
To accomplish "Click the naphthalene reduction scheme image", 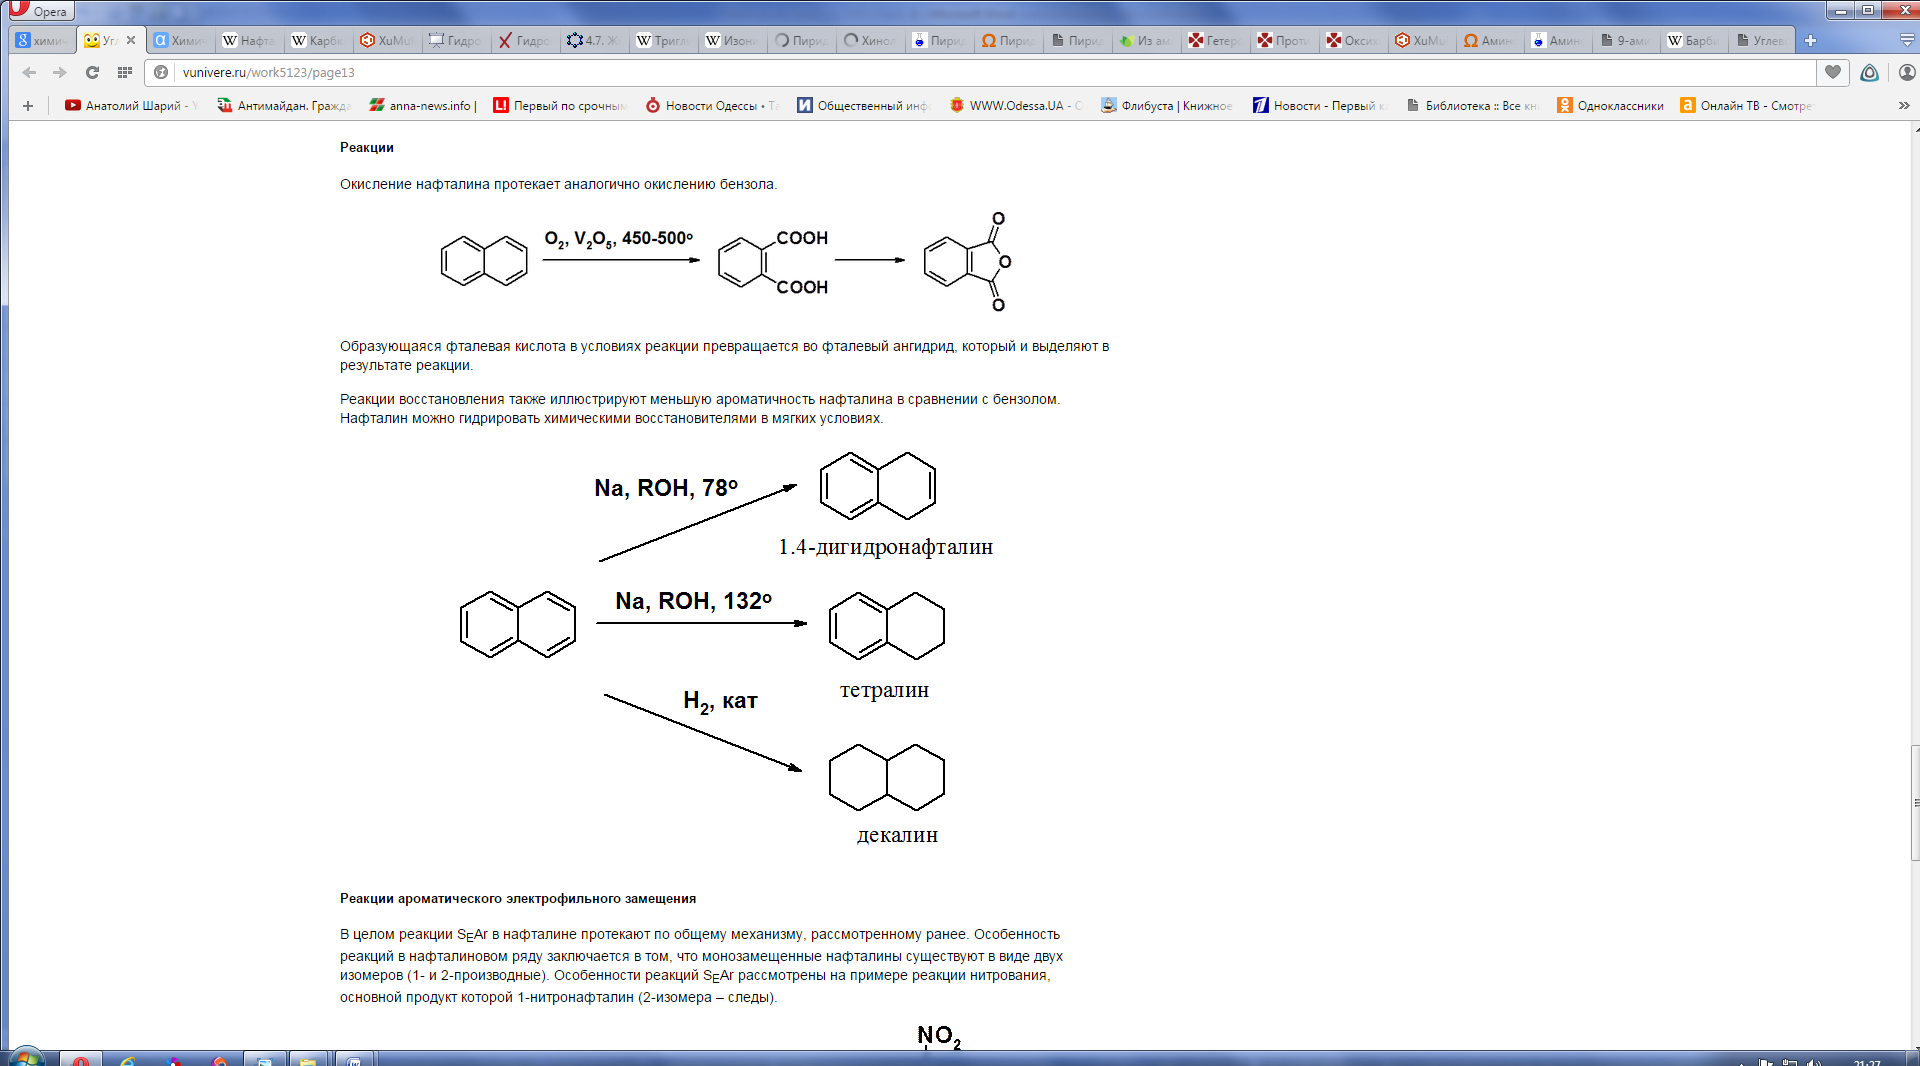I will tap(726, 648).
